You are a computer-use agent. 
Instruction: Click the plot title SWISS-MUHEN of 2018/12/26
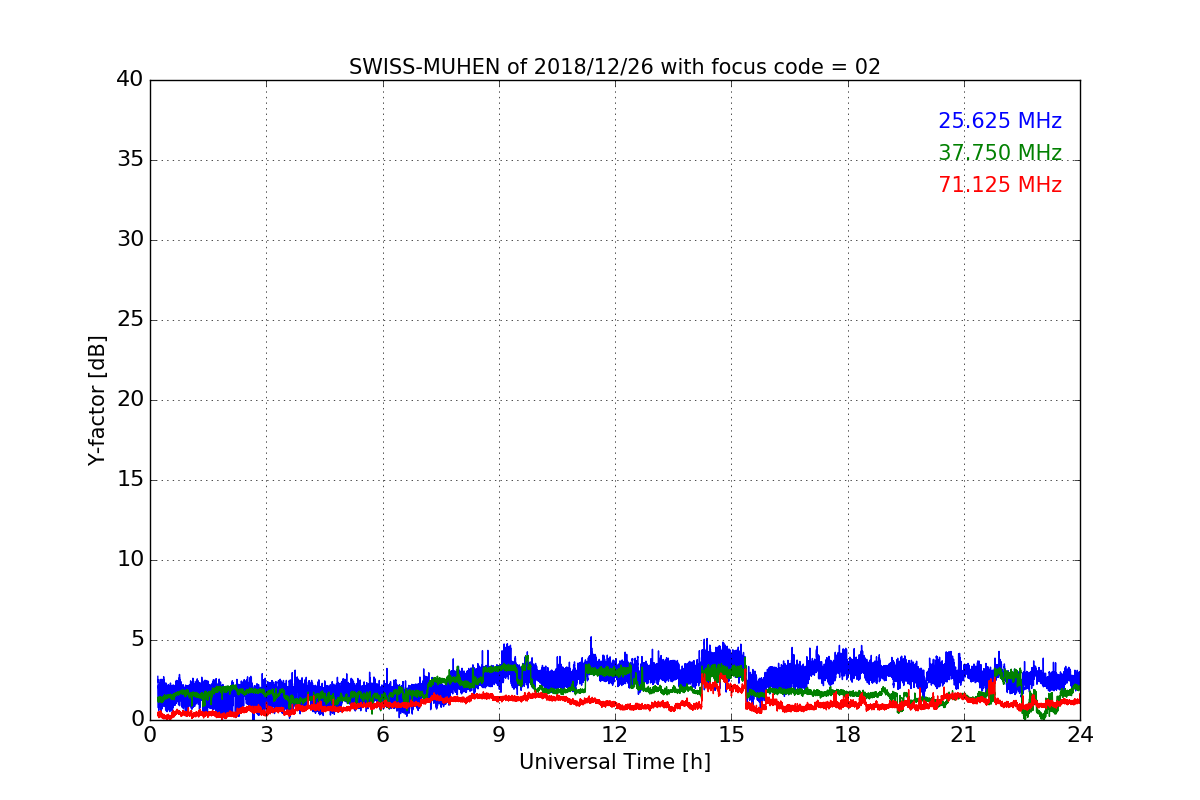(x=615, y=67)
